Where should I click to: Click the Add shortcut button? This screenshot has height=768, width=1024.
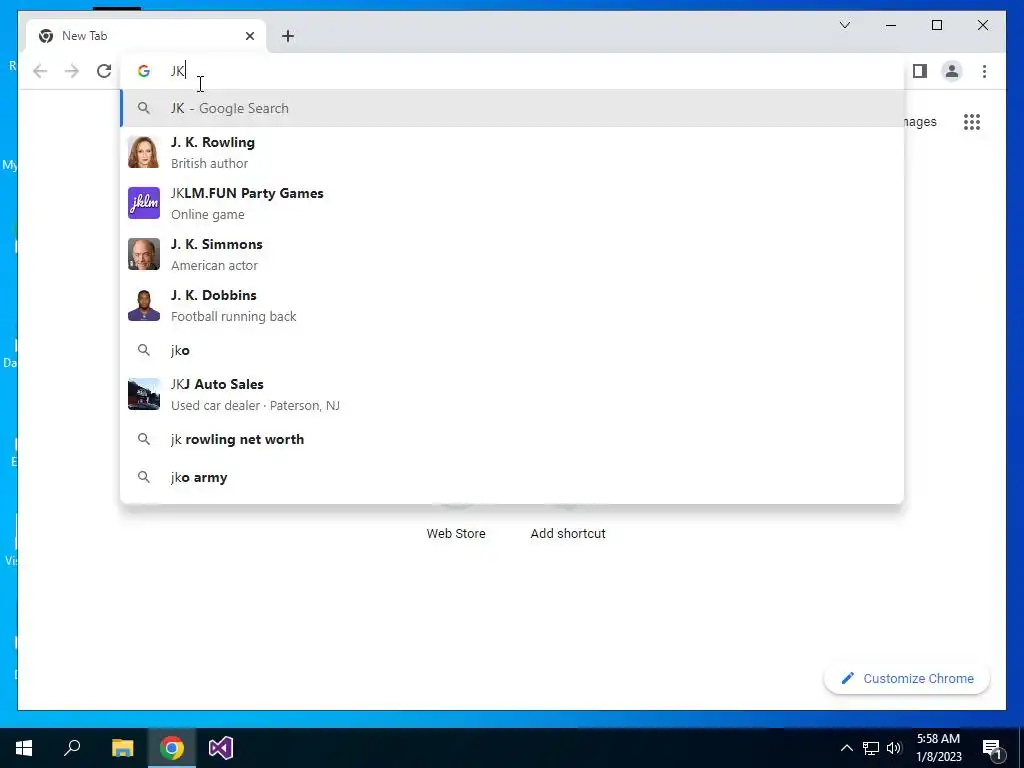(568, 534)
